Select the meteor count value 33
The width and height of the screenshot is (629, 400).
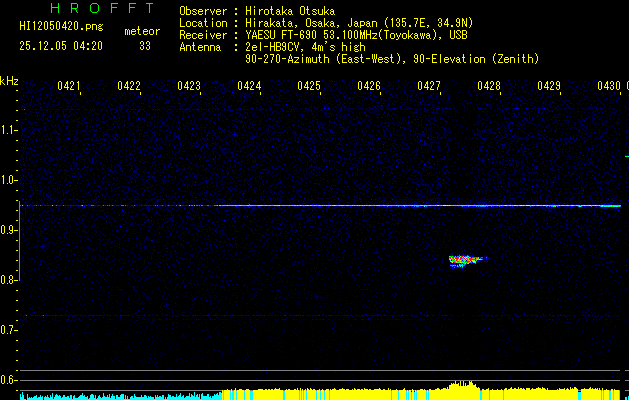tap(145, 45)
